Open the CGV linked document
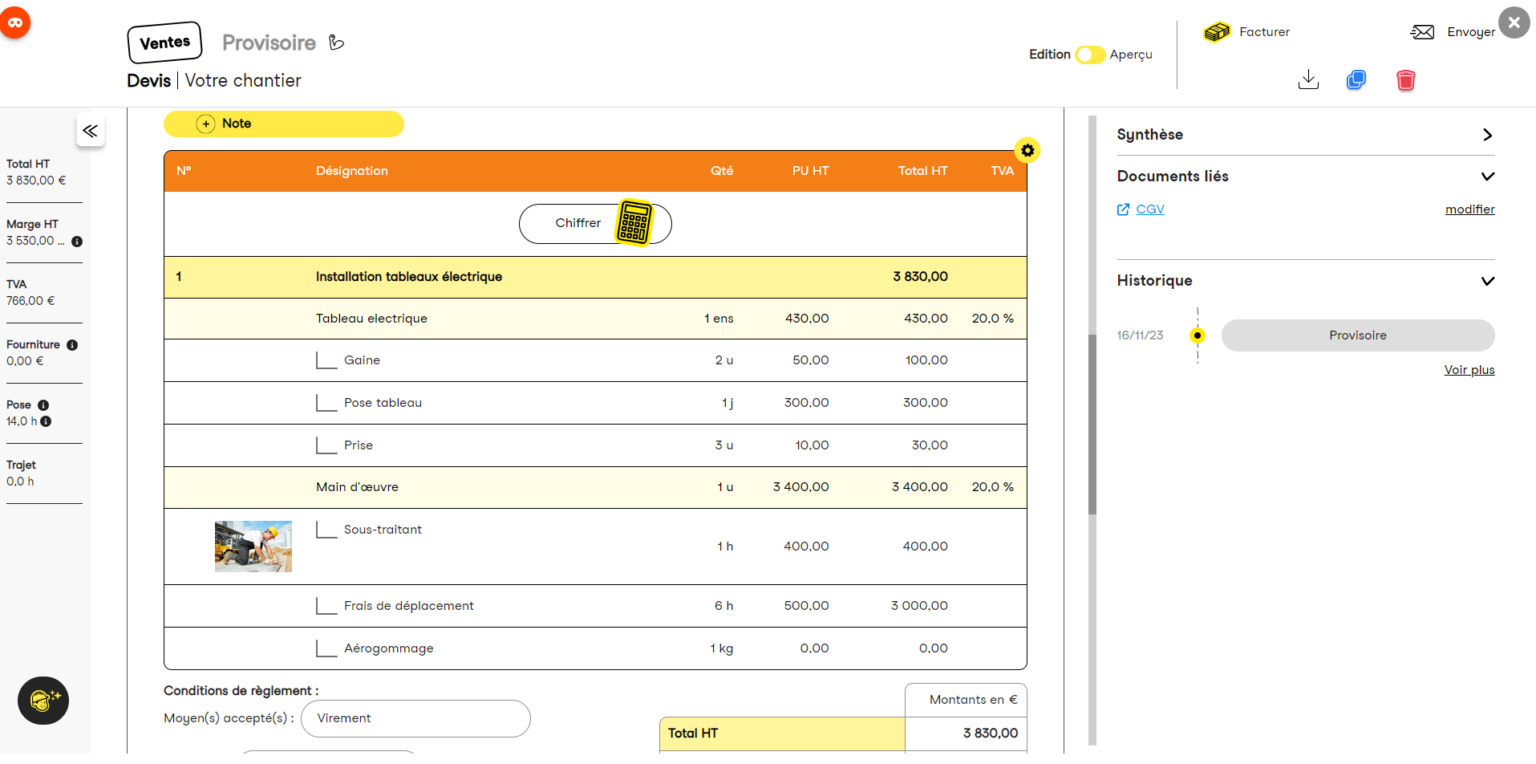Viewport: 1536px width, 764px height. coord(1150,209)
